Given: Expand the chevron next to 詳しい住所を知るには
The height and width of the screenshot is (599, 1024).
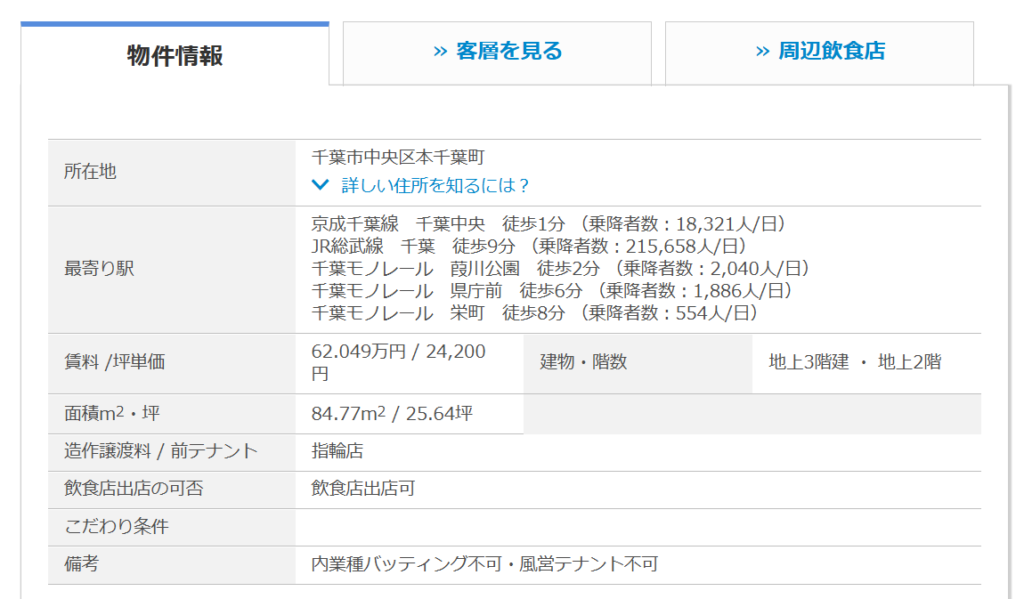Looking at the screenshot, I should coord(320,185).
